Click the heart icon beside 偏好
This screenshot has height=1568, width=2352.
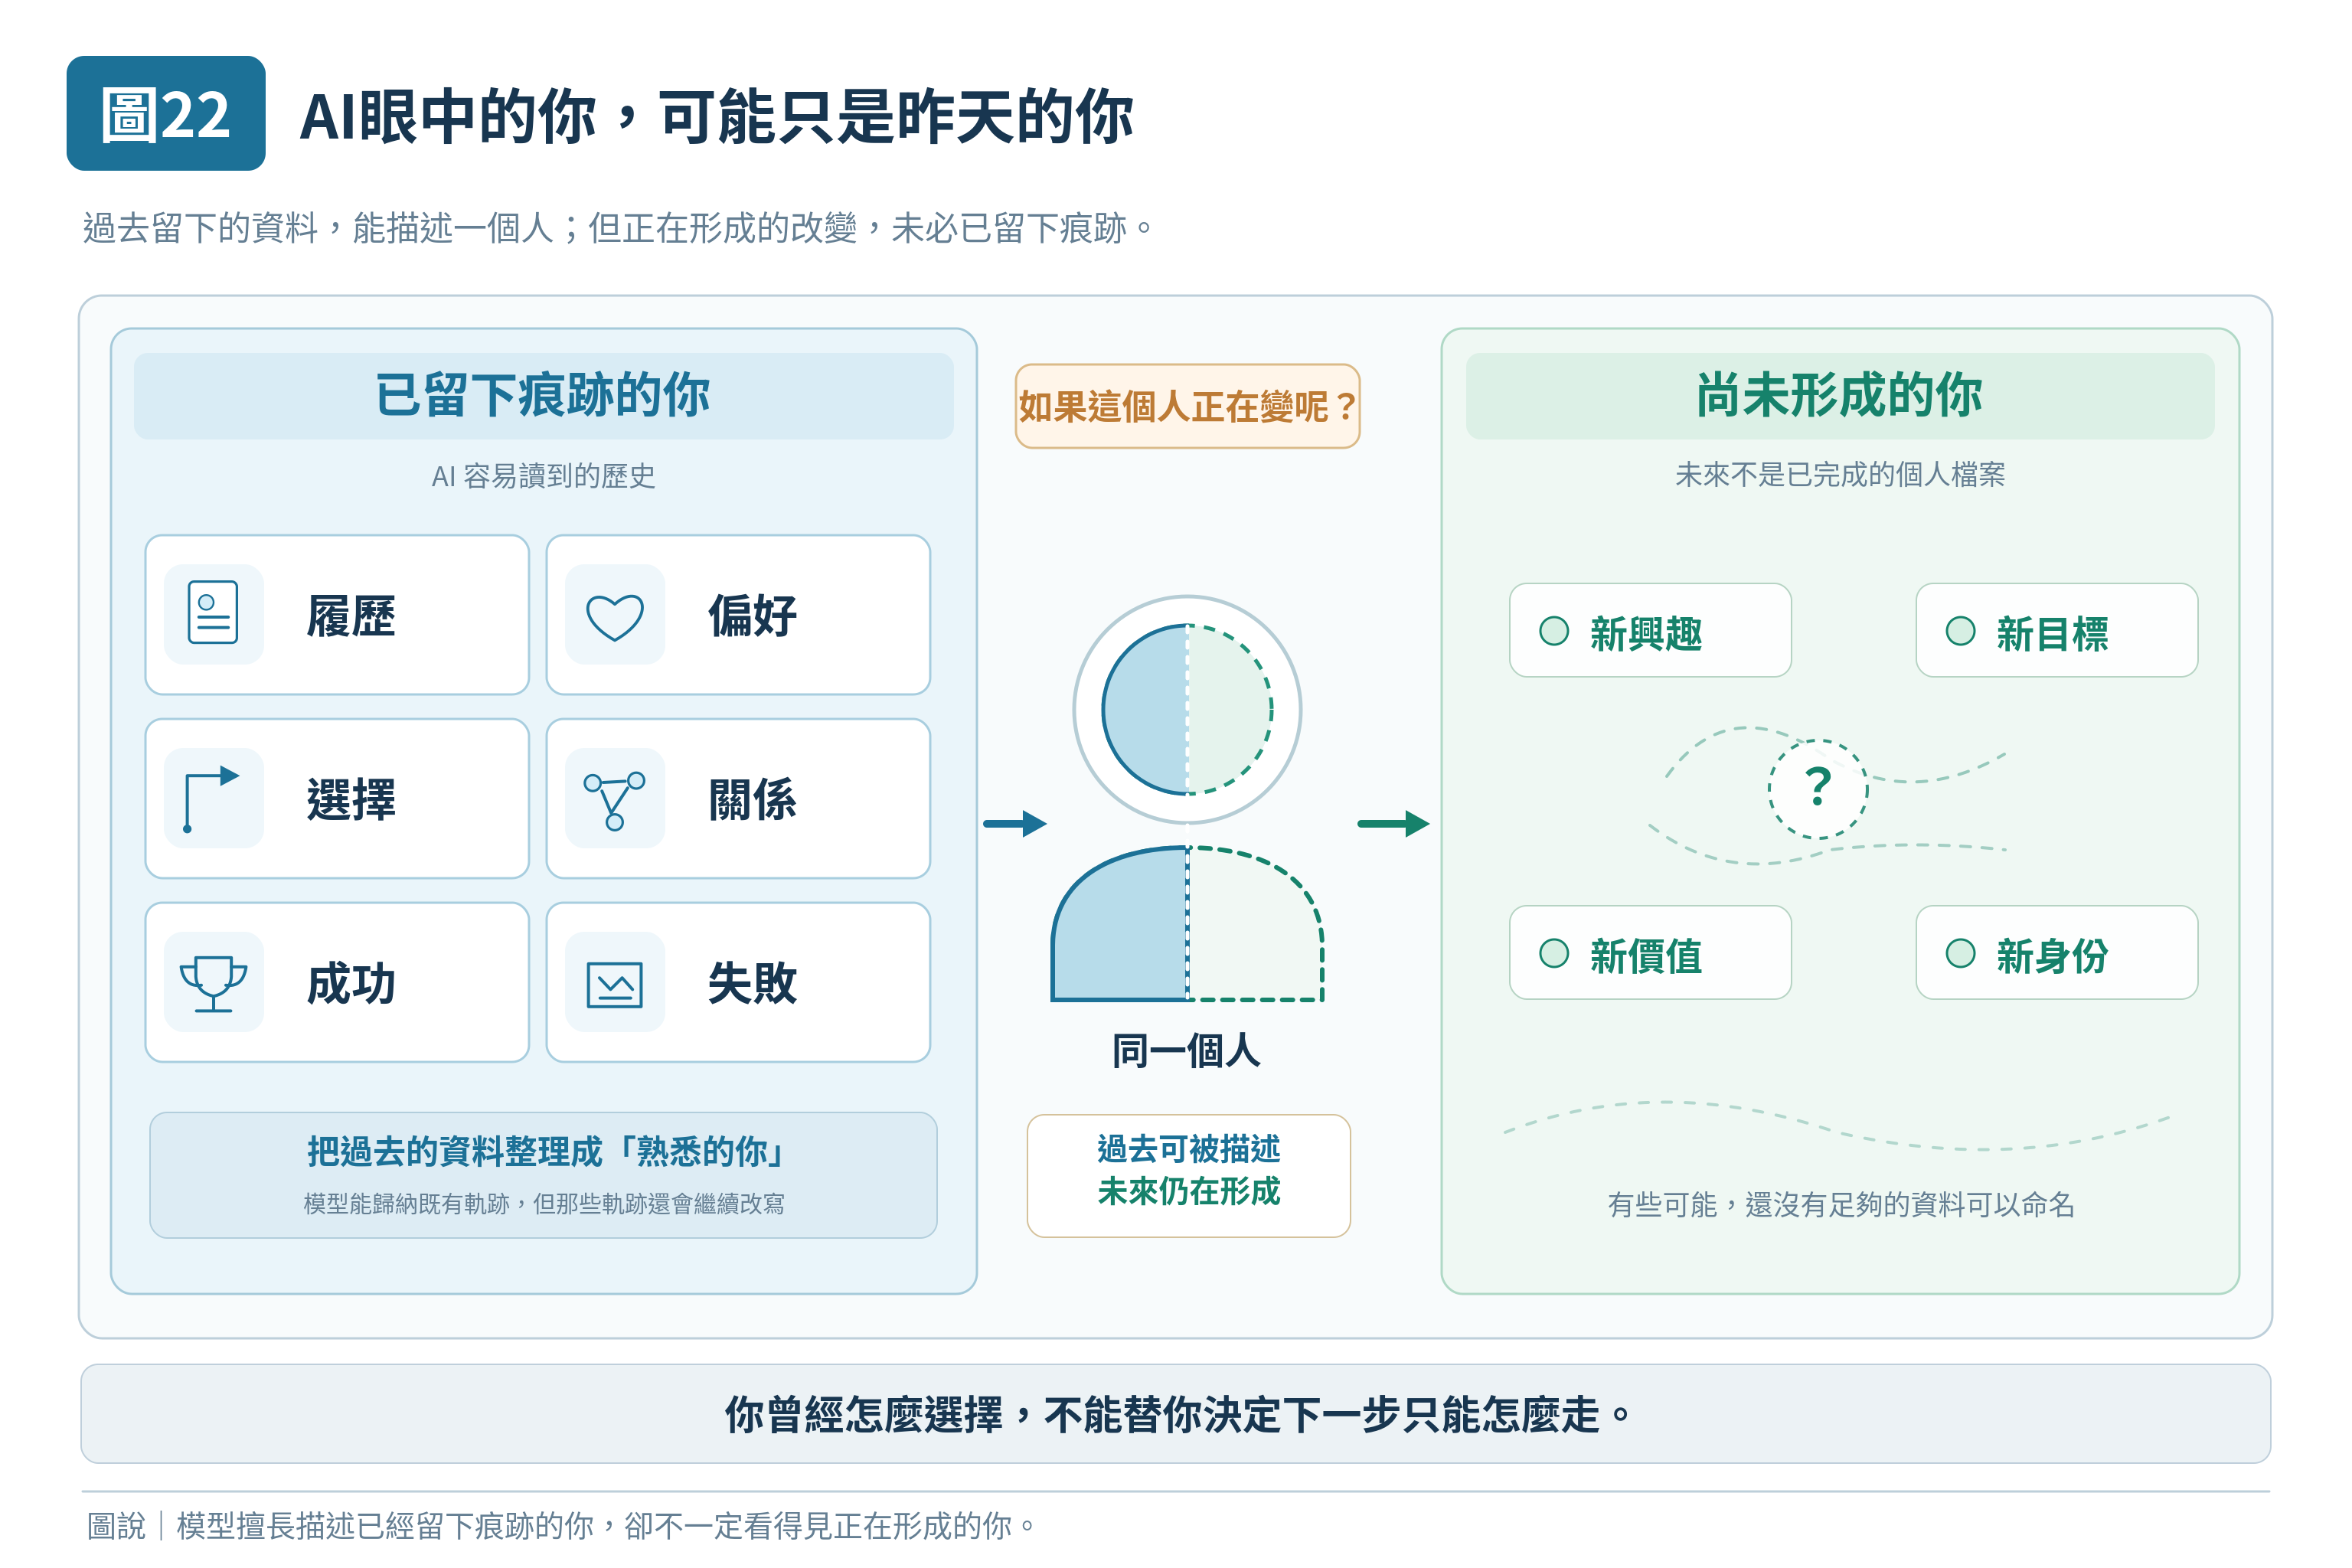click(x=614, y=616)
